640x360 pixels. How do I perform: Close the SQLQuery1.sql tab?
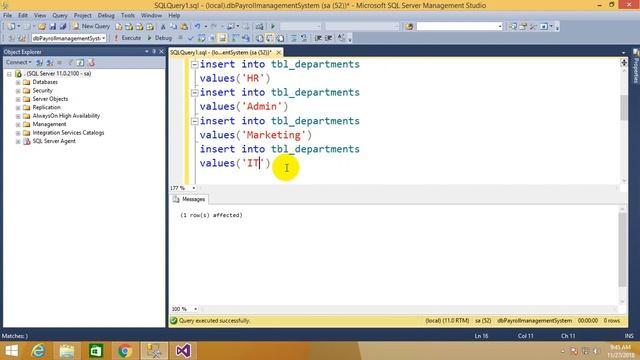pos(278,53)
